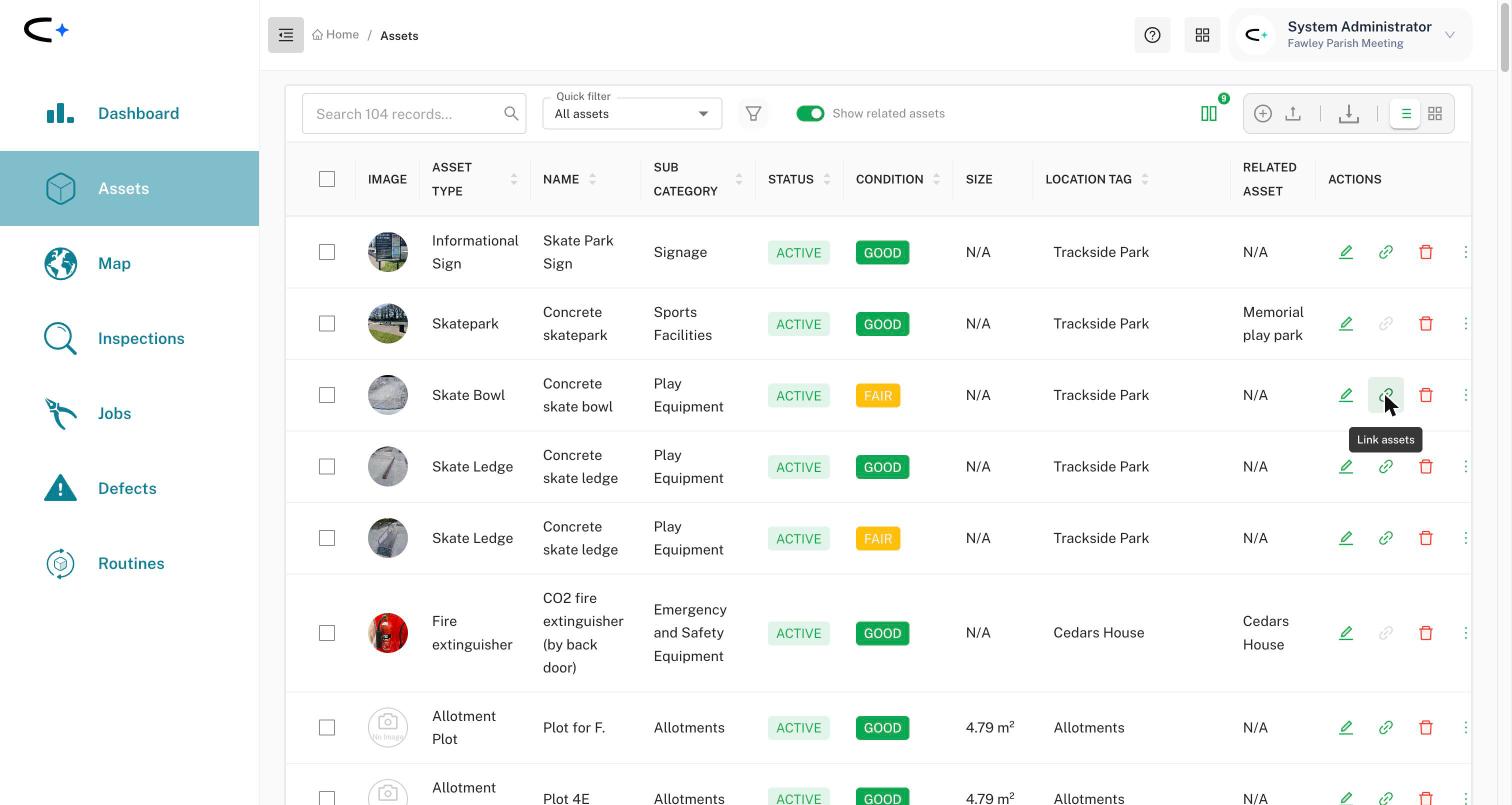Sort by Condition column

(936, 179)
